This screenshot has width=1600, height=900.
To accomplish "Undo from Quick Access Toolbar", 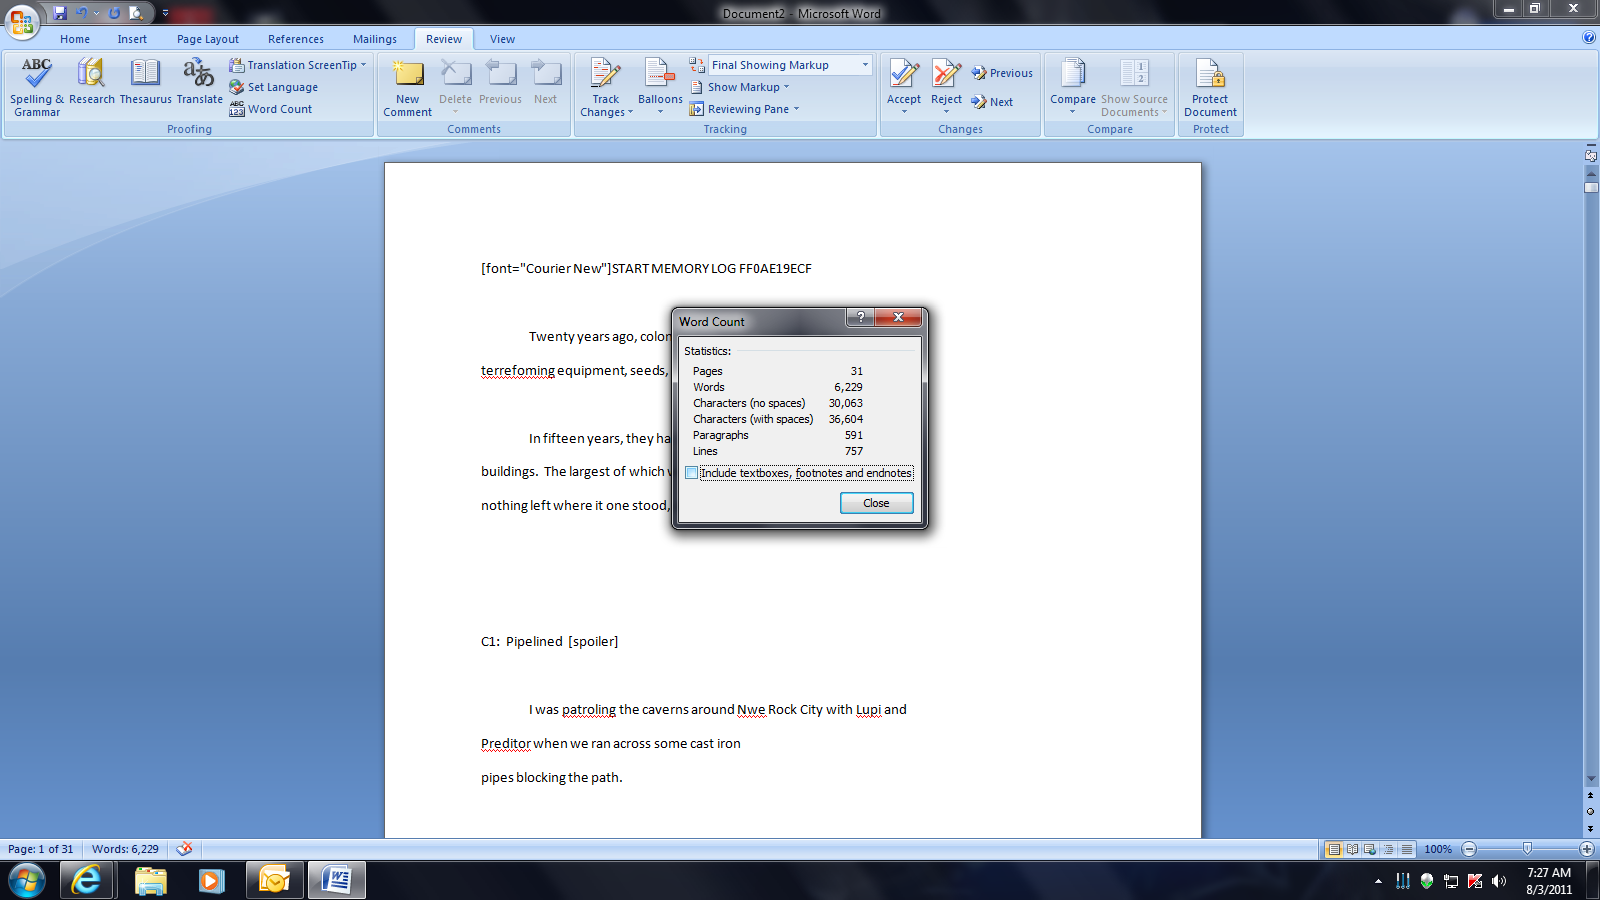I will click(82, 13).
